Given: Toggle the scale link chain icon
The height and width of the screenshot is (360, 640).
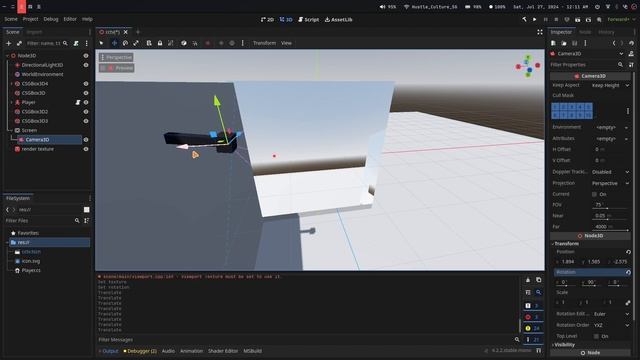Looking at the screenshot, I should point(628,302).
